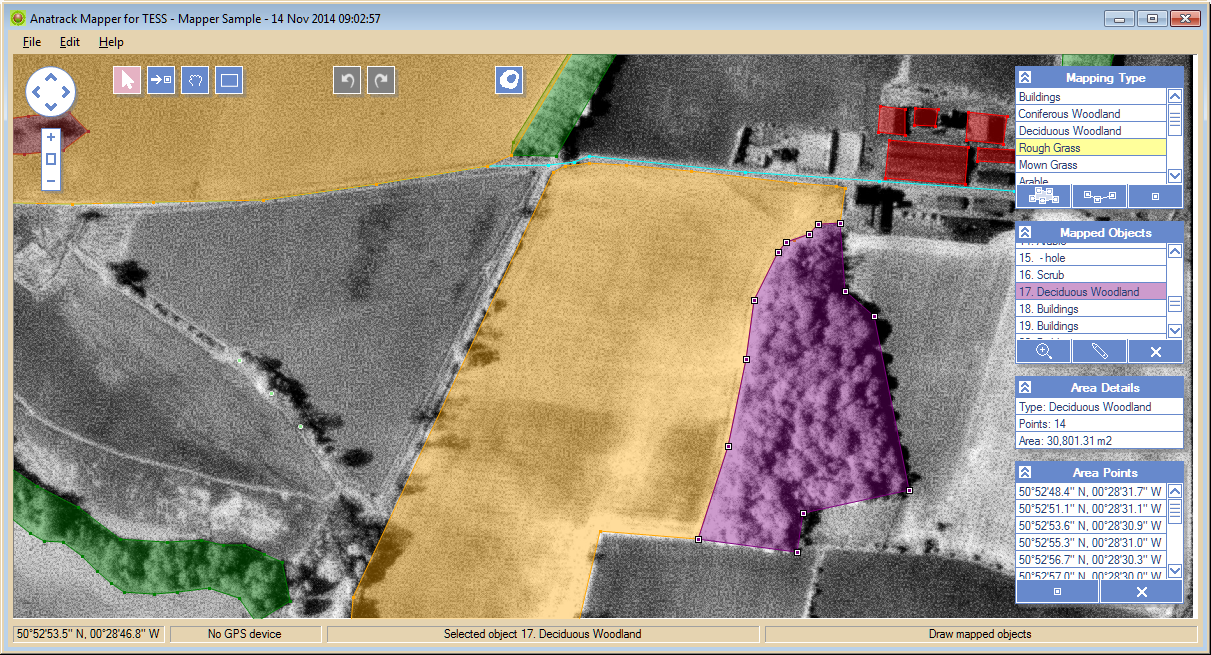Select 16. Scrub in Mapped Objects
The width and height of the screenshot is (1211, 655).
[x=1041, y=275]
